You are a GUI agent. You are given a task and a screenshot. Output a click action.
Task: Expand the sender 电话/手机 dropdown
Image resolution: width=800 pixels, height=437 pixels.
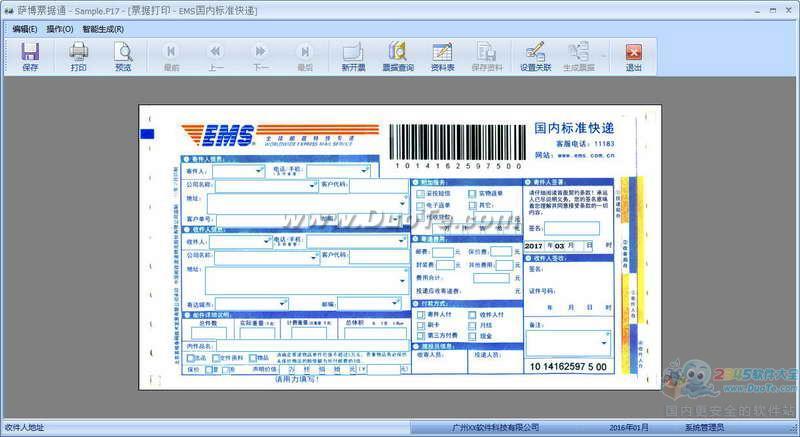[364, 171]
